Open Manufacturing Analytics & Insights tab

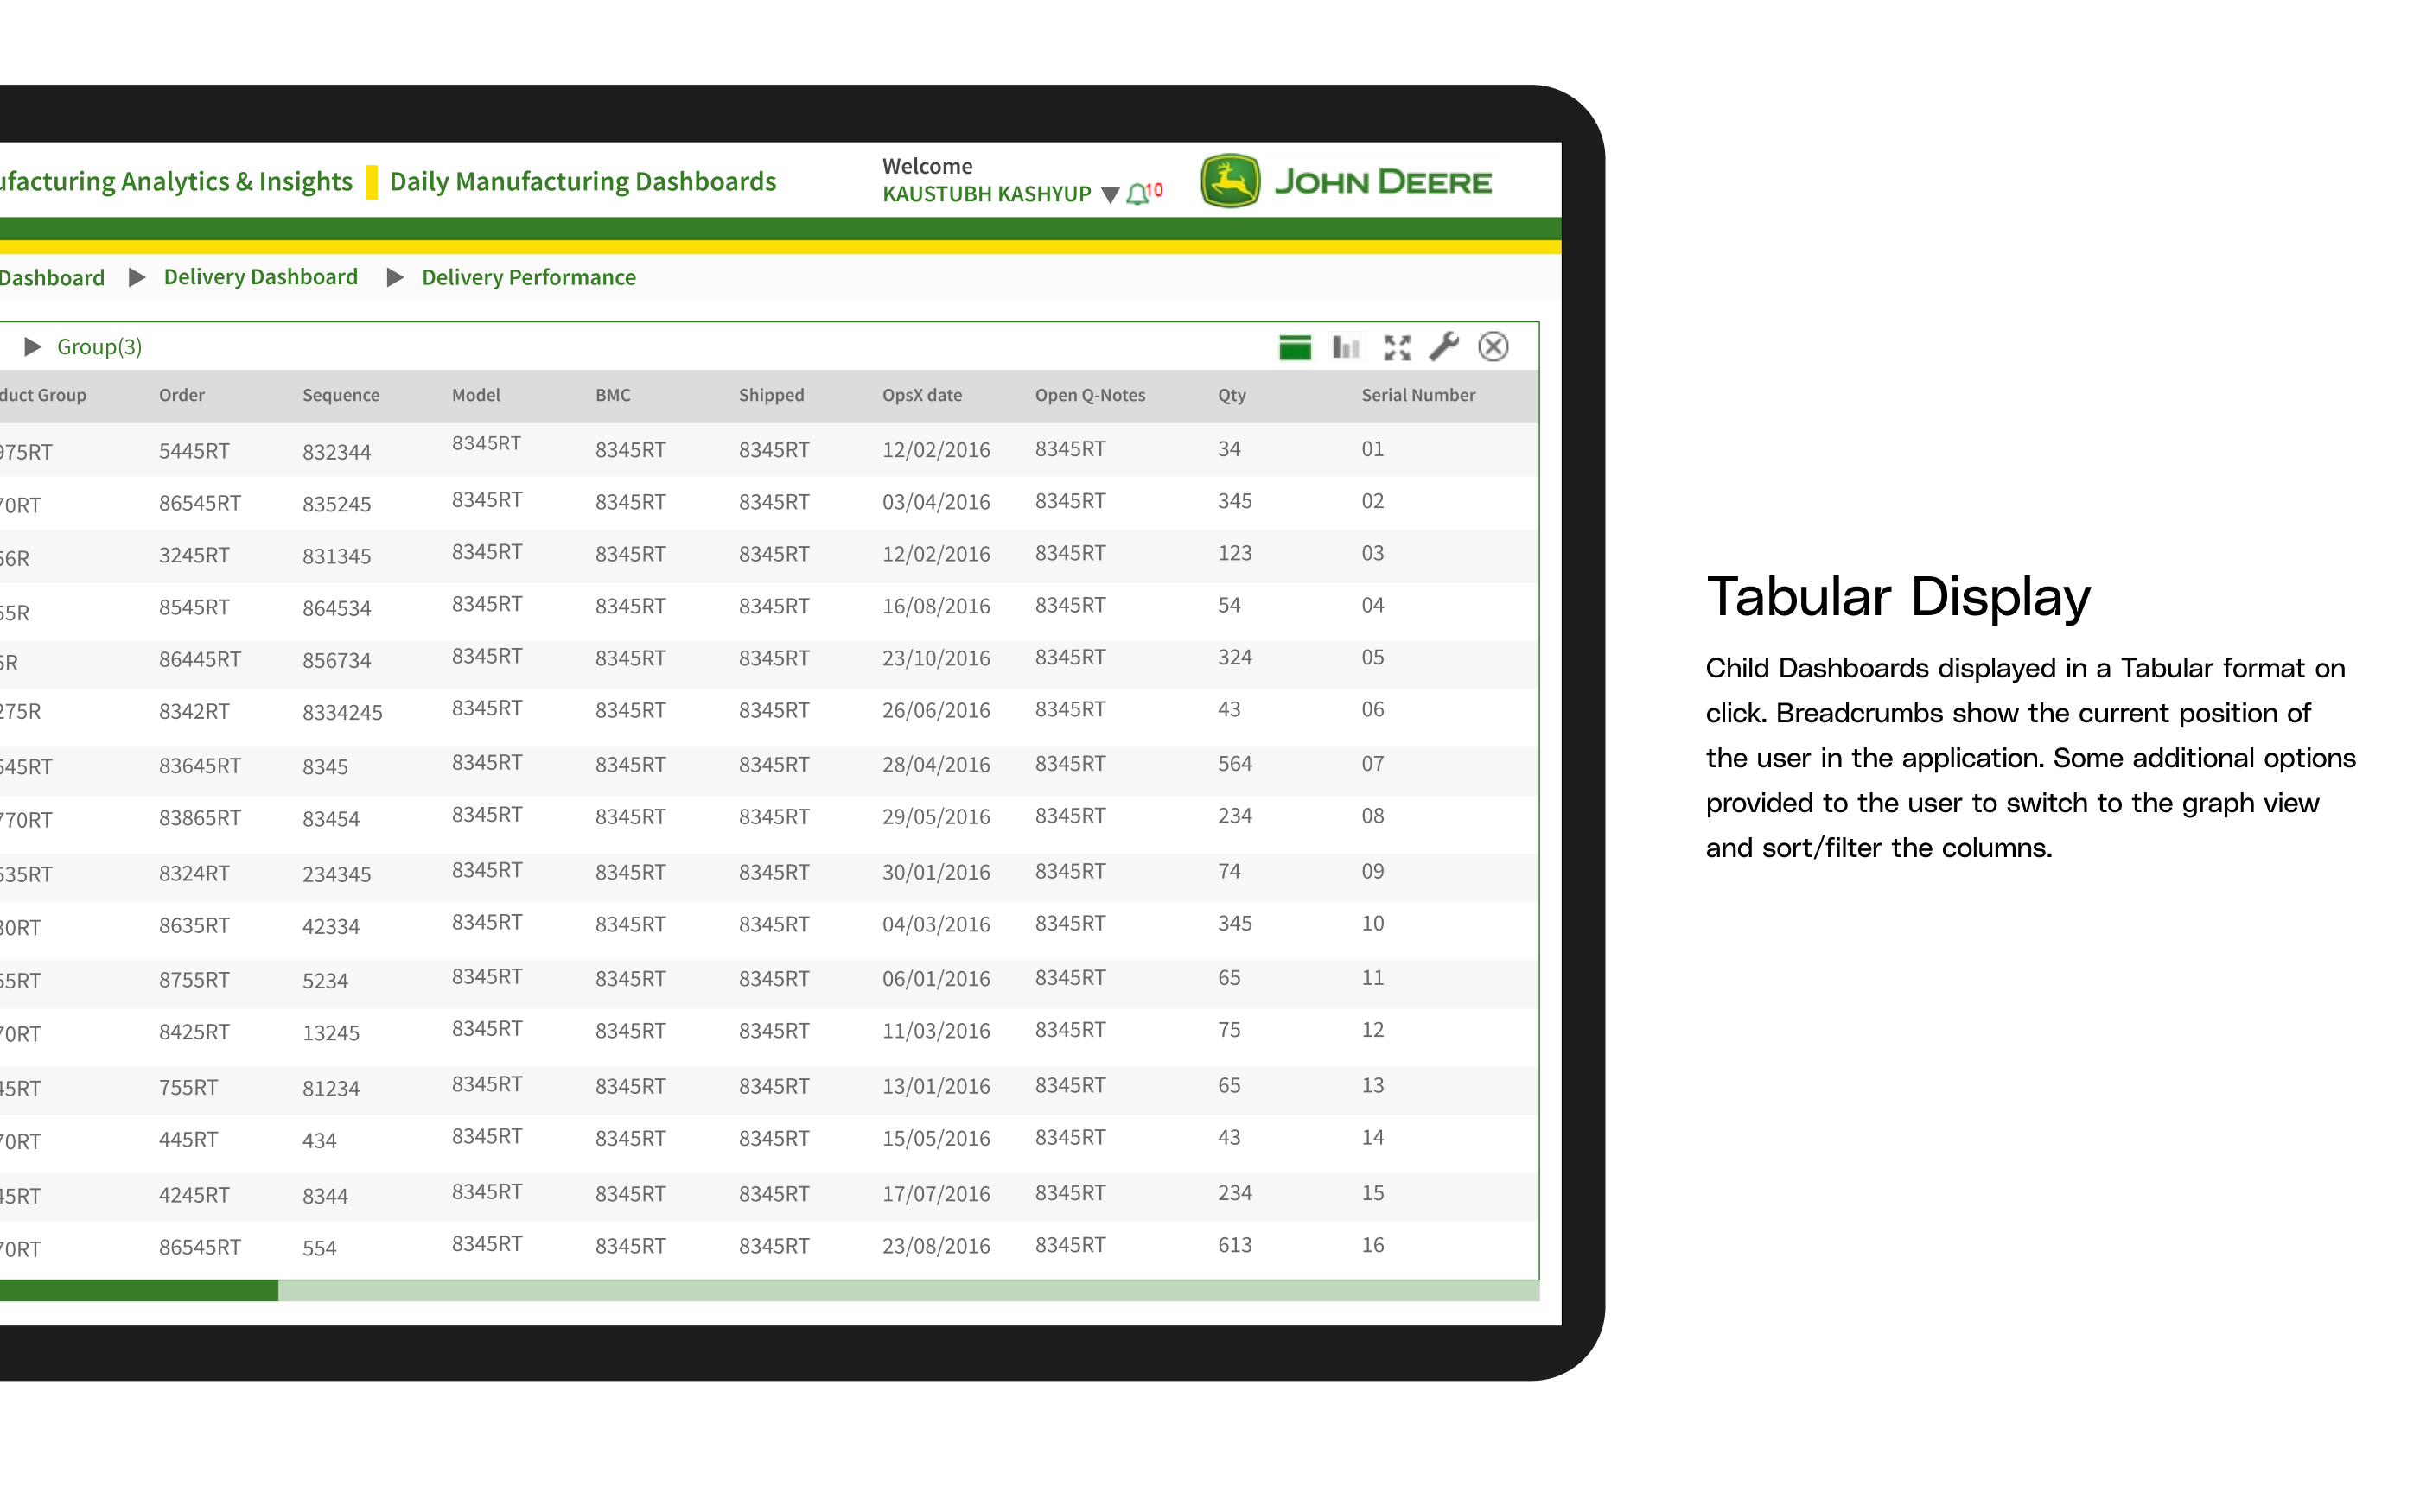point(175,181)
